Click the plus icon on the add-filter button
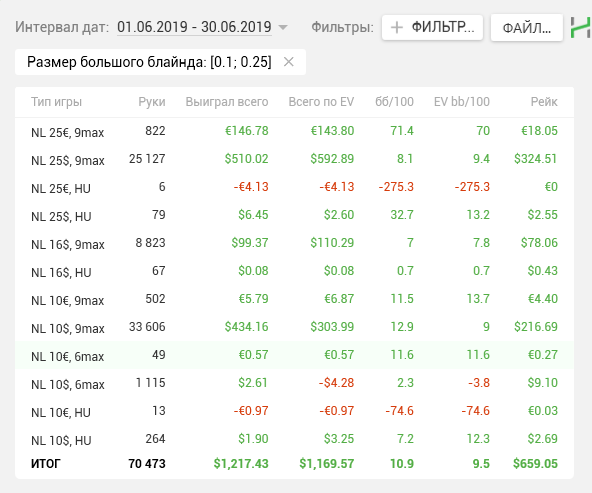 pos(397,28)
